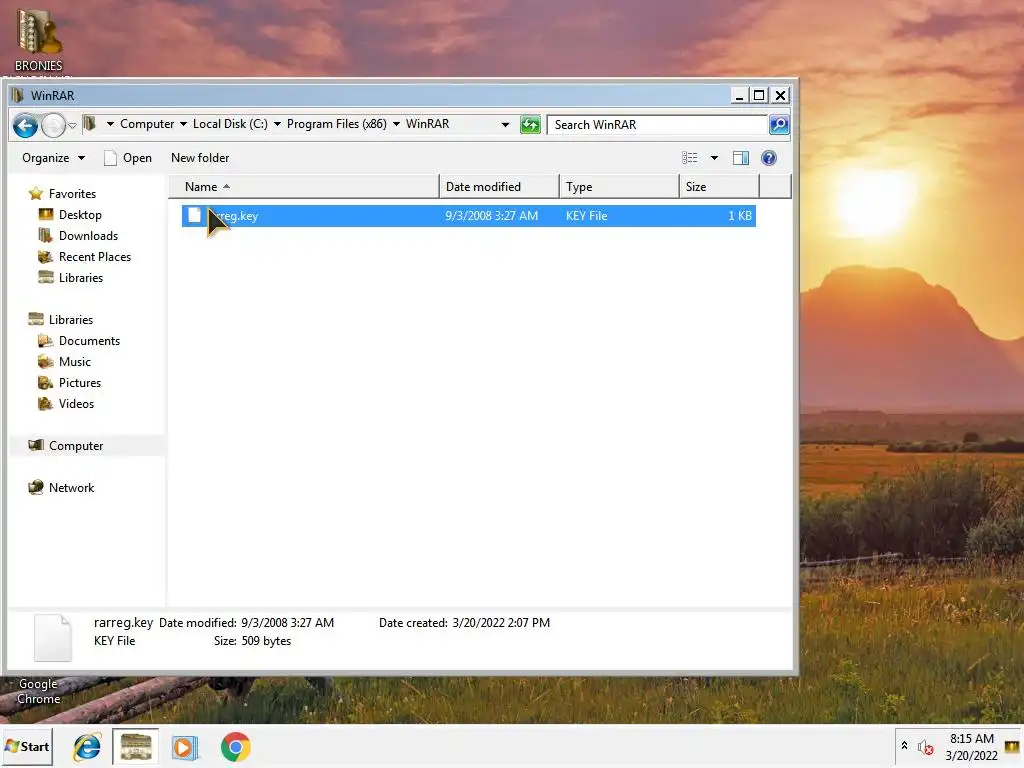
Task: Open Help with the question mark icon
Action: (x=769, y=158)
